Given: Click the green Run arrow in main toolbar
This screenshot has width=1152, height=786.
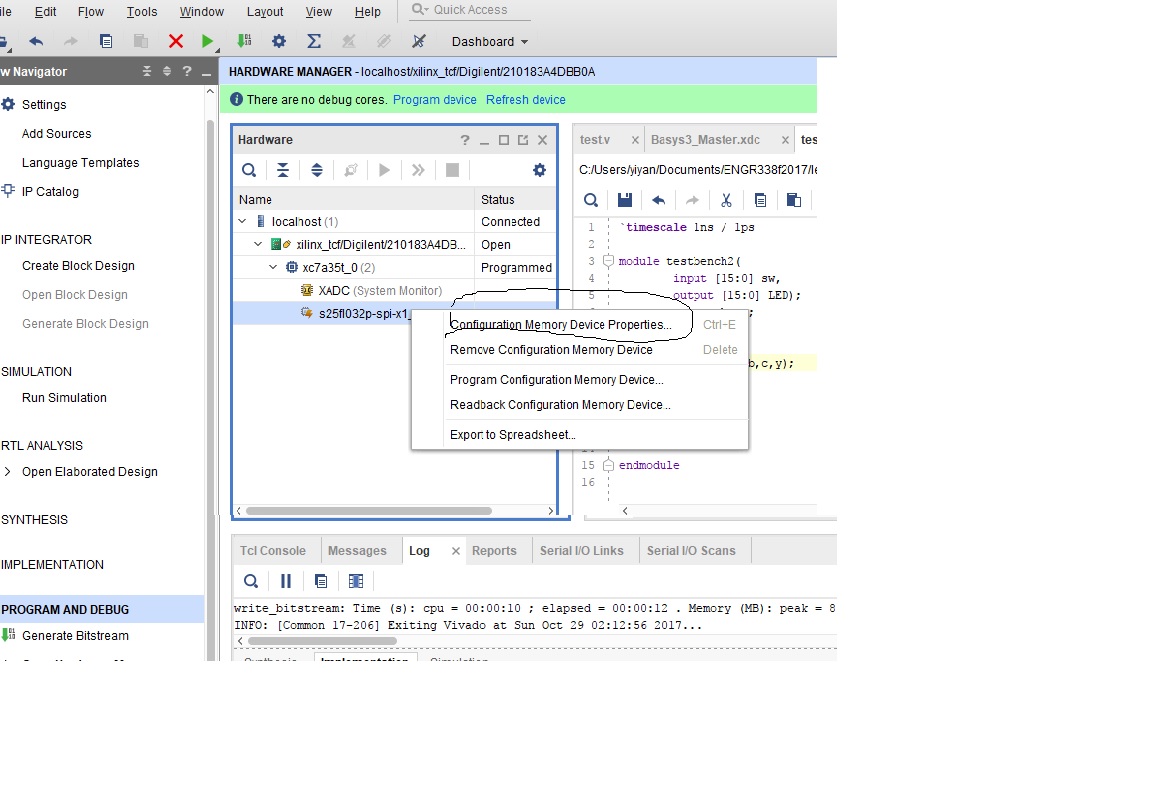Looking at the screenshot, I should [207, 41].
